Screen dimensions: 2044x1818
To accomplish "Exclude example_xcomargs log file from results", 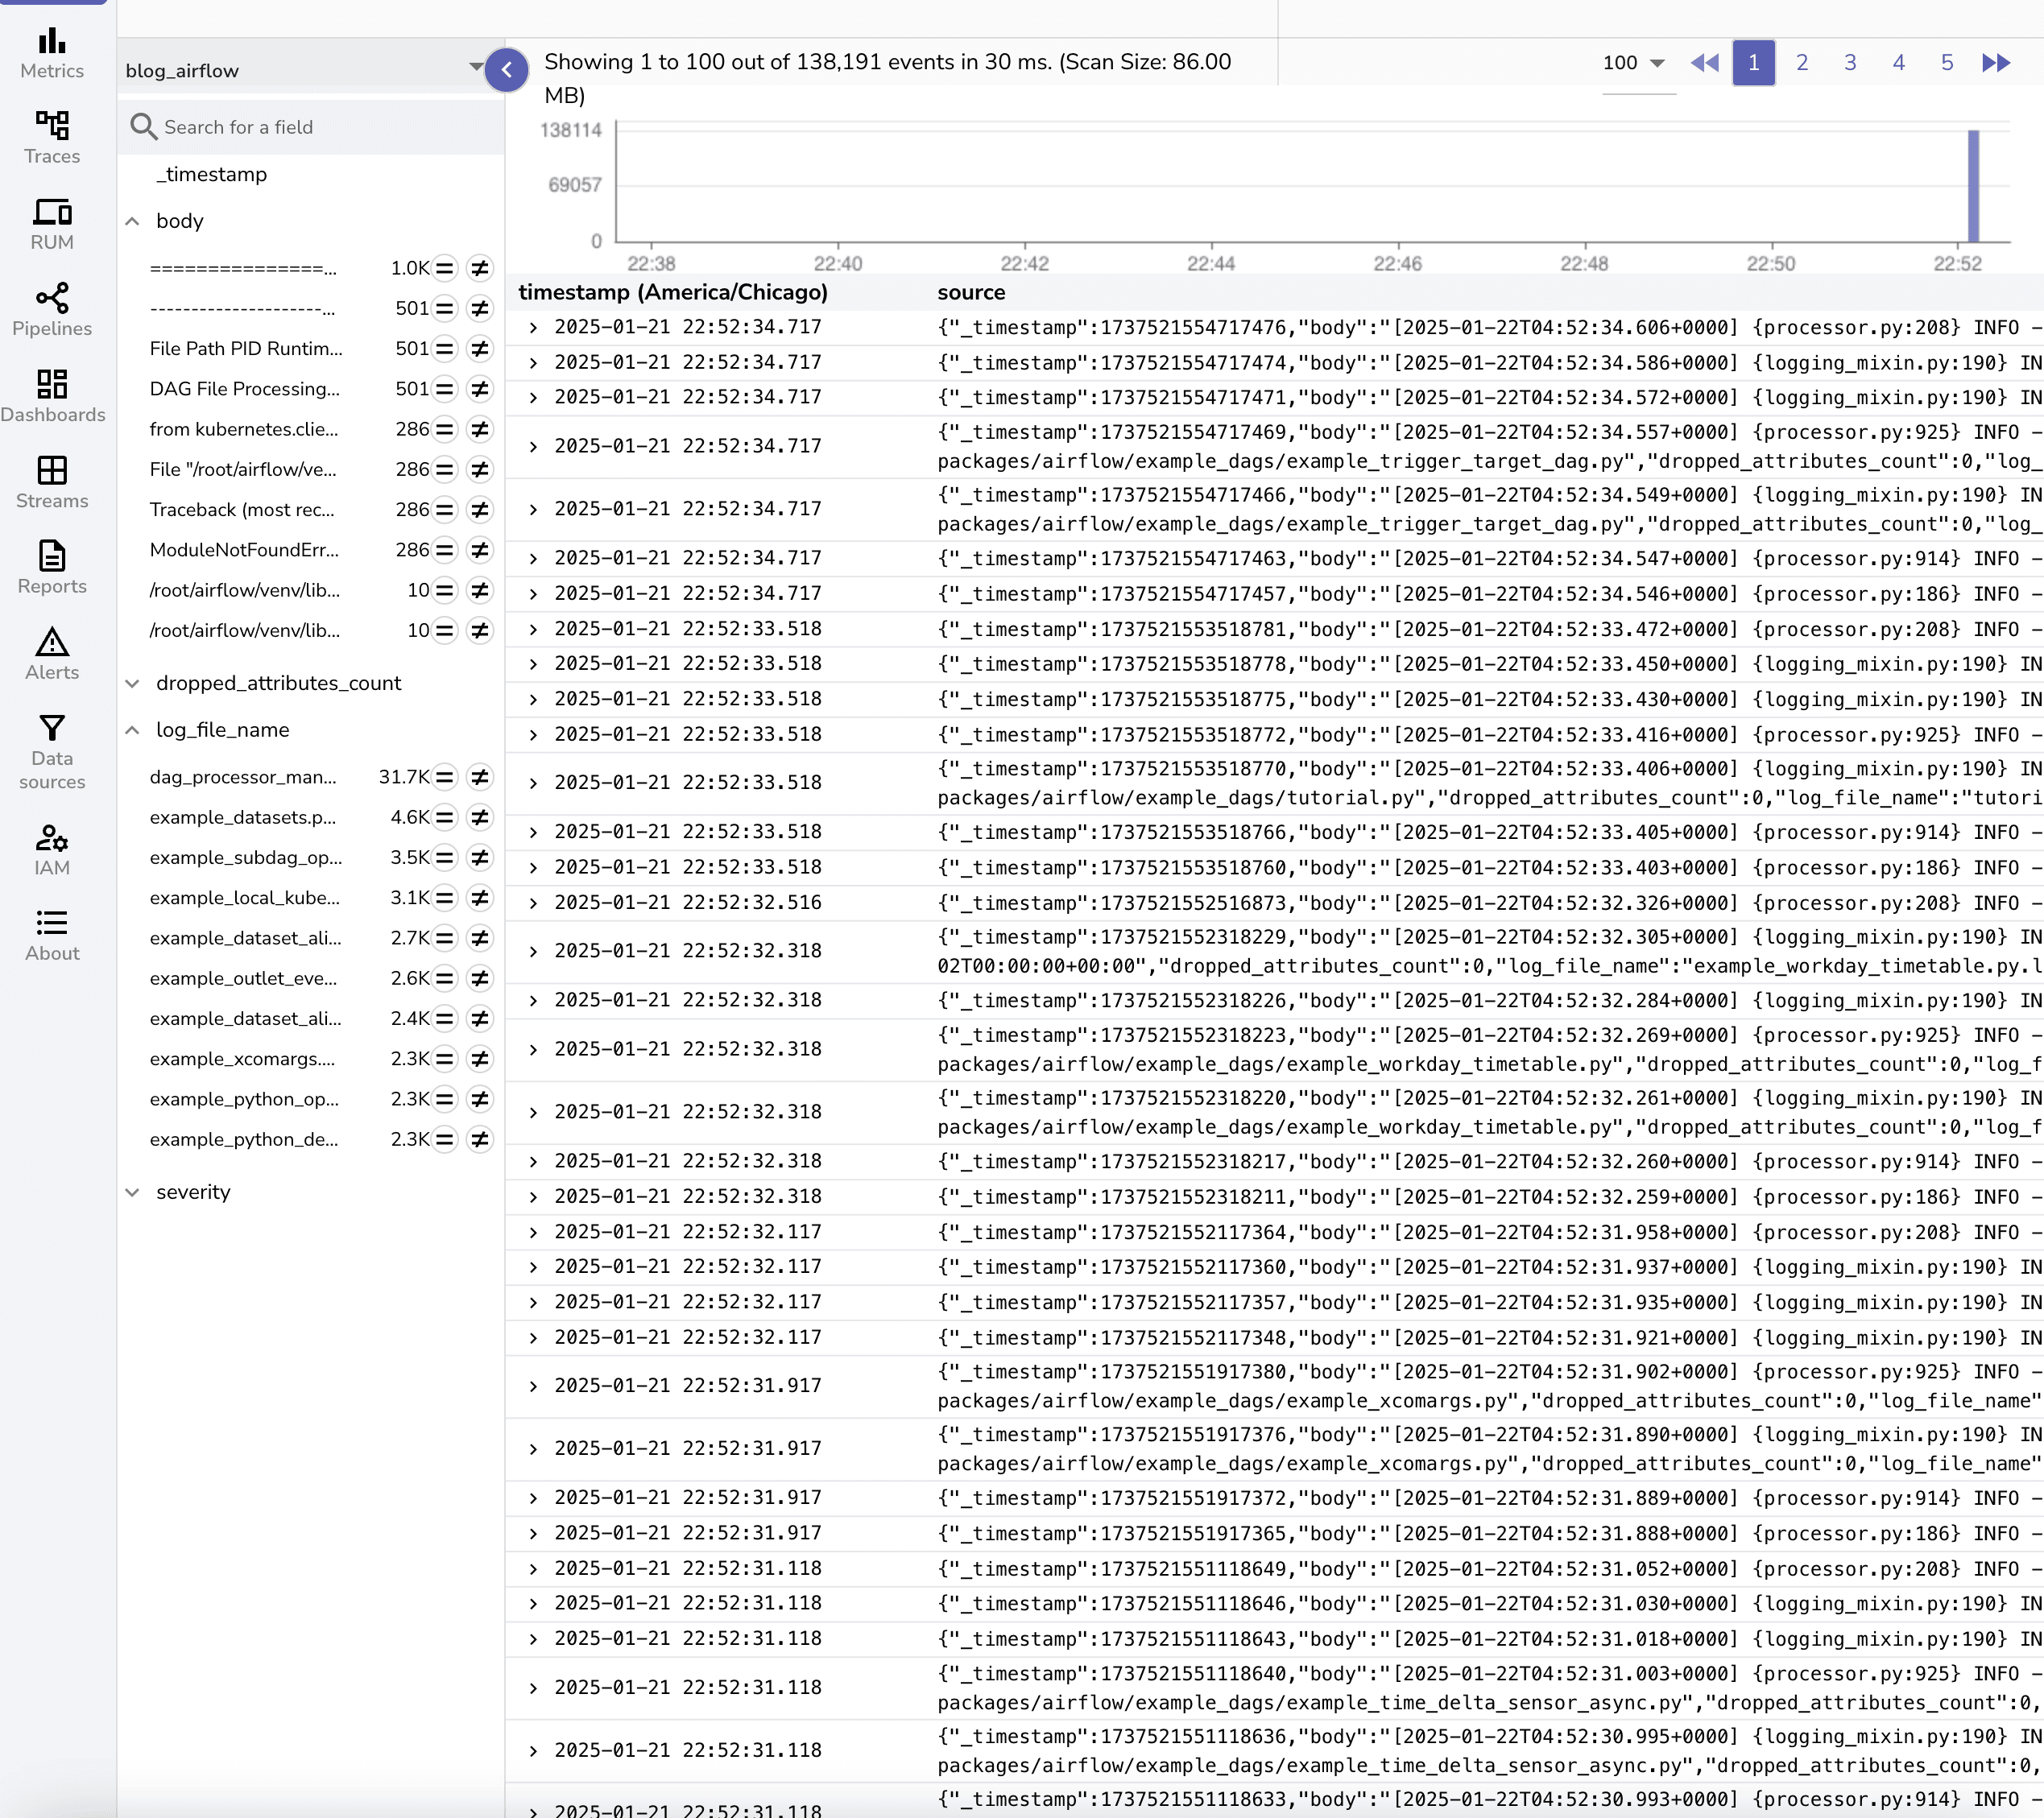I will (481, 1059).
